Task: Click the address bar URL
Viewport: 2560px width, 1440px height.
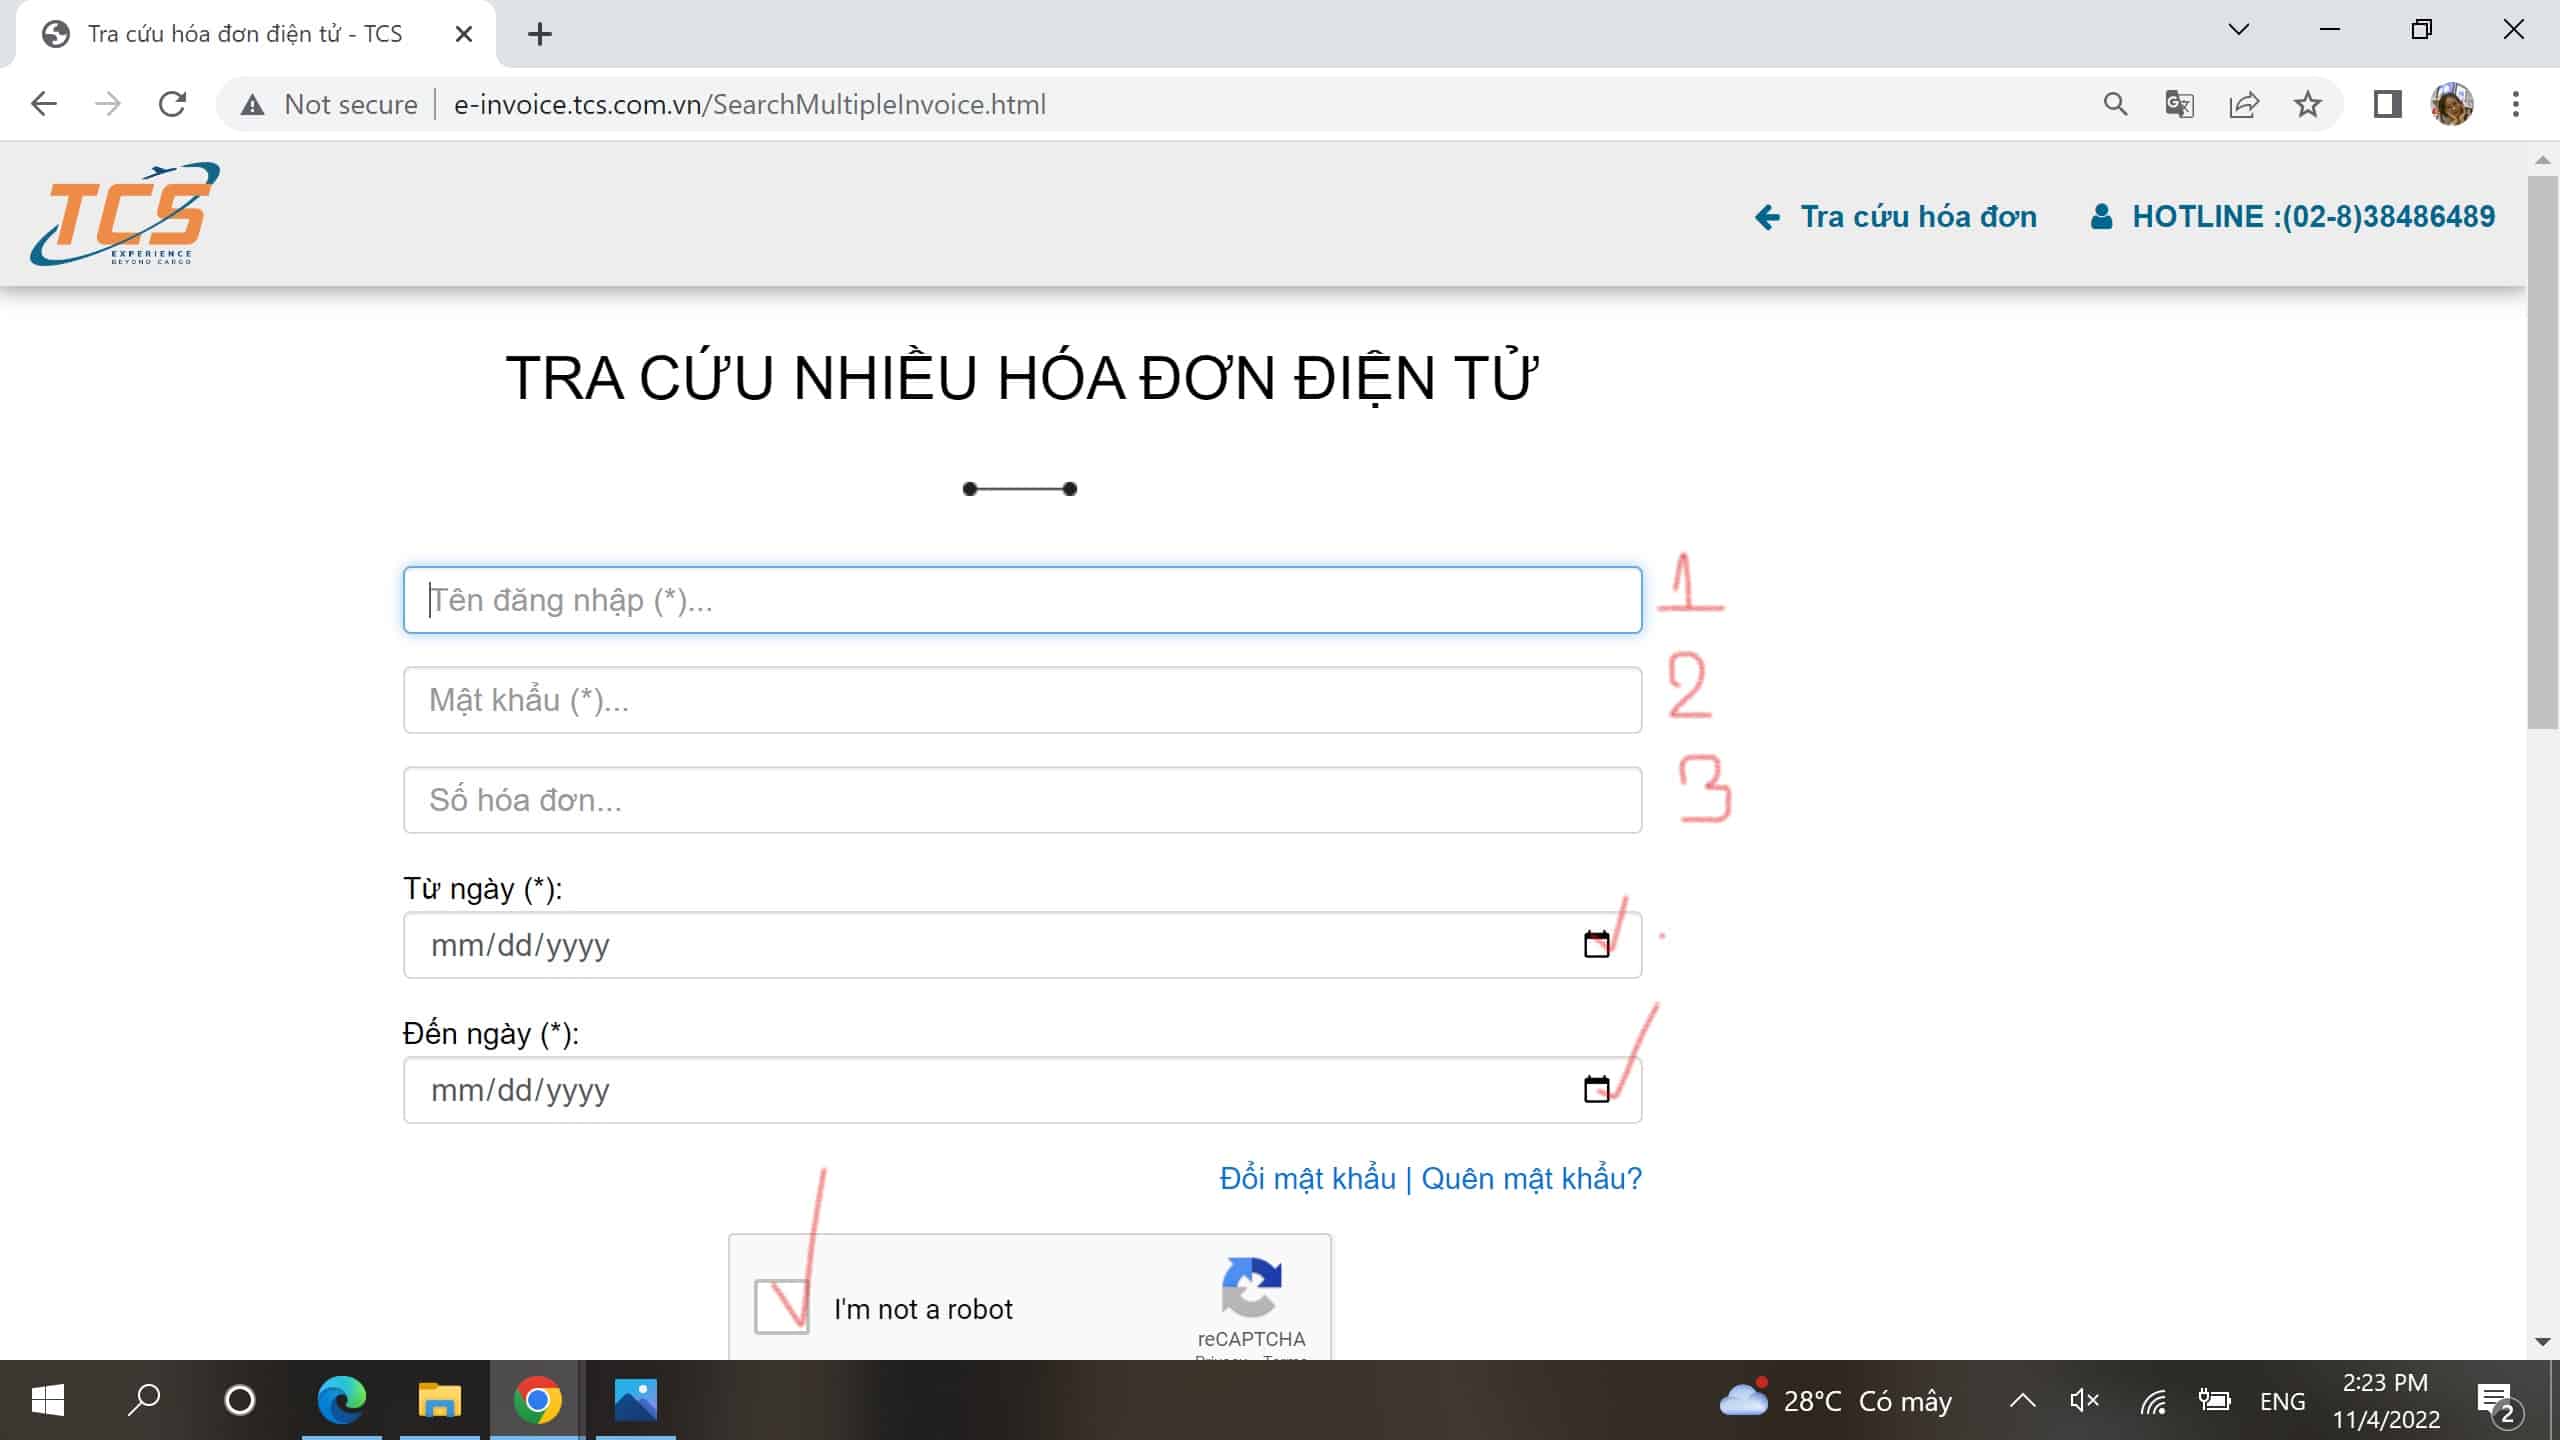Action: pos(750,104)
